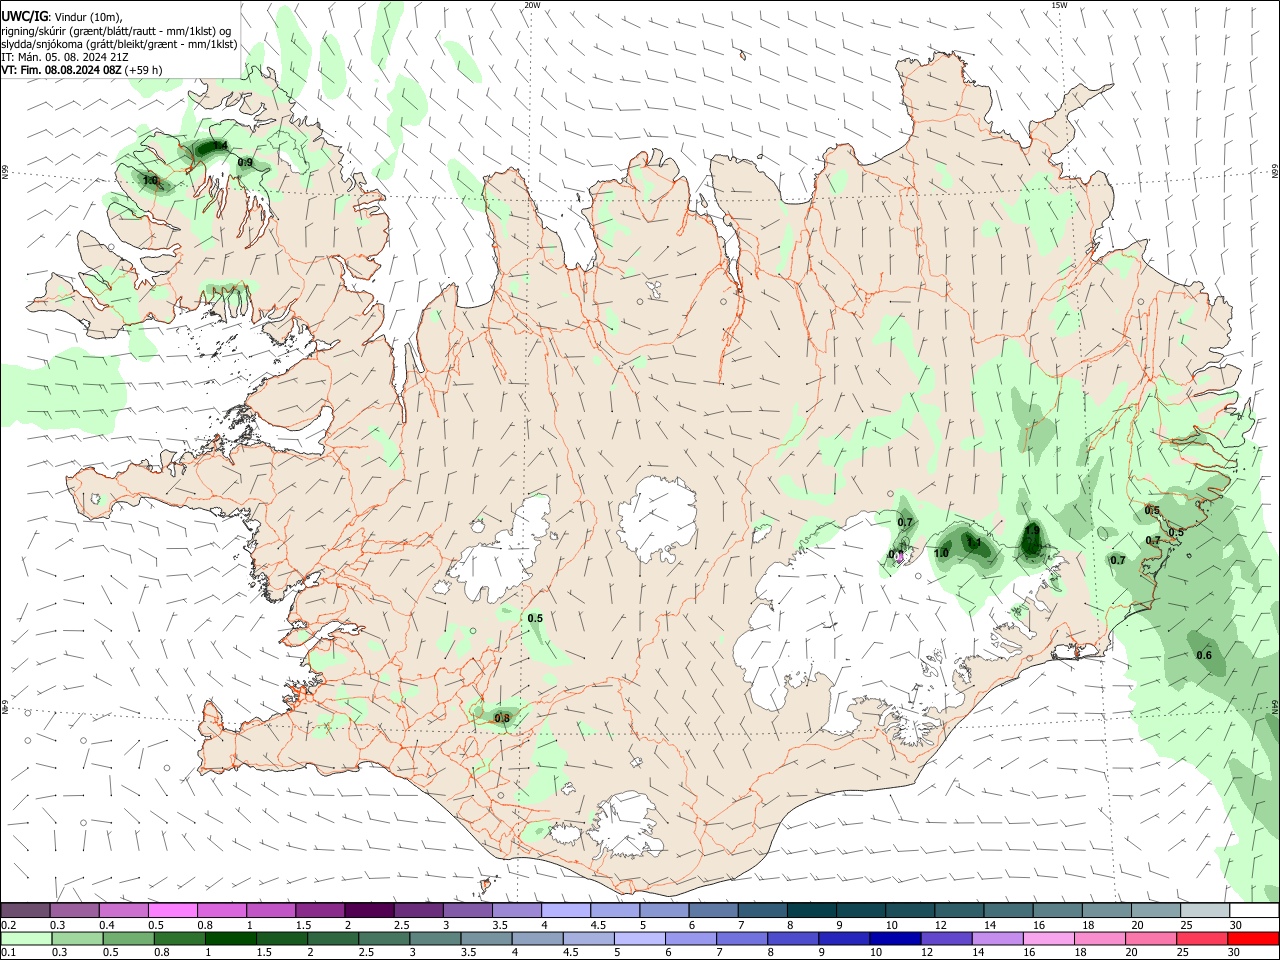Select the grey-green 3 swatch in the rain legend

coord(436,938)
